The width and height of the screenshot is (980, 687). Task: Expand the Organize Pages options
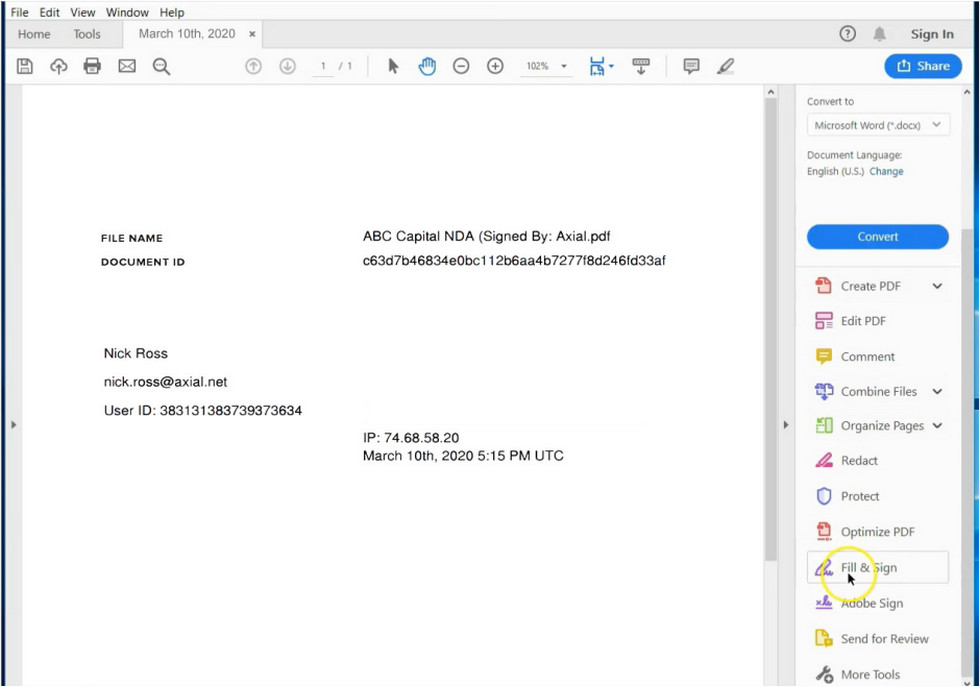[x=937, y=425]
